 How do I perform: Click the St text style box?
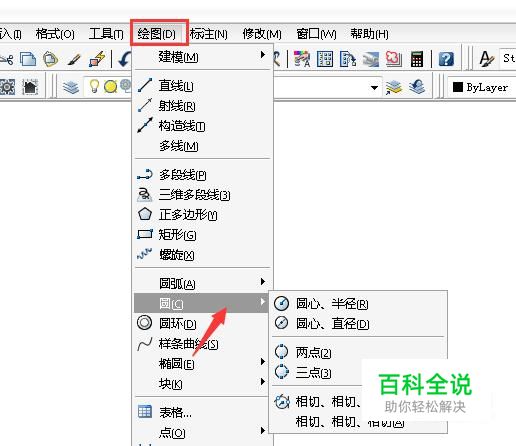(508, 58)
